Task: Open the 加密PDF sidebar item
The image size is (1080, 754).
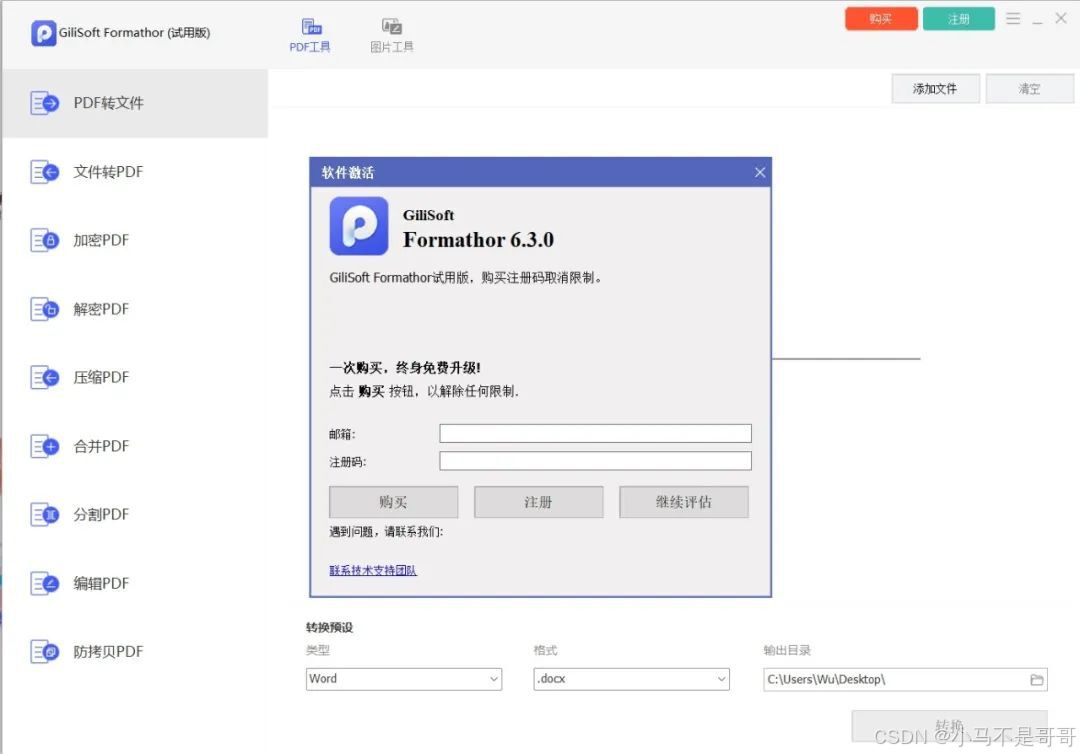Action: (x=135, y=240)
